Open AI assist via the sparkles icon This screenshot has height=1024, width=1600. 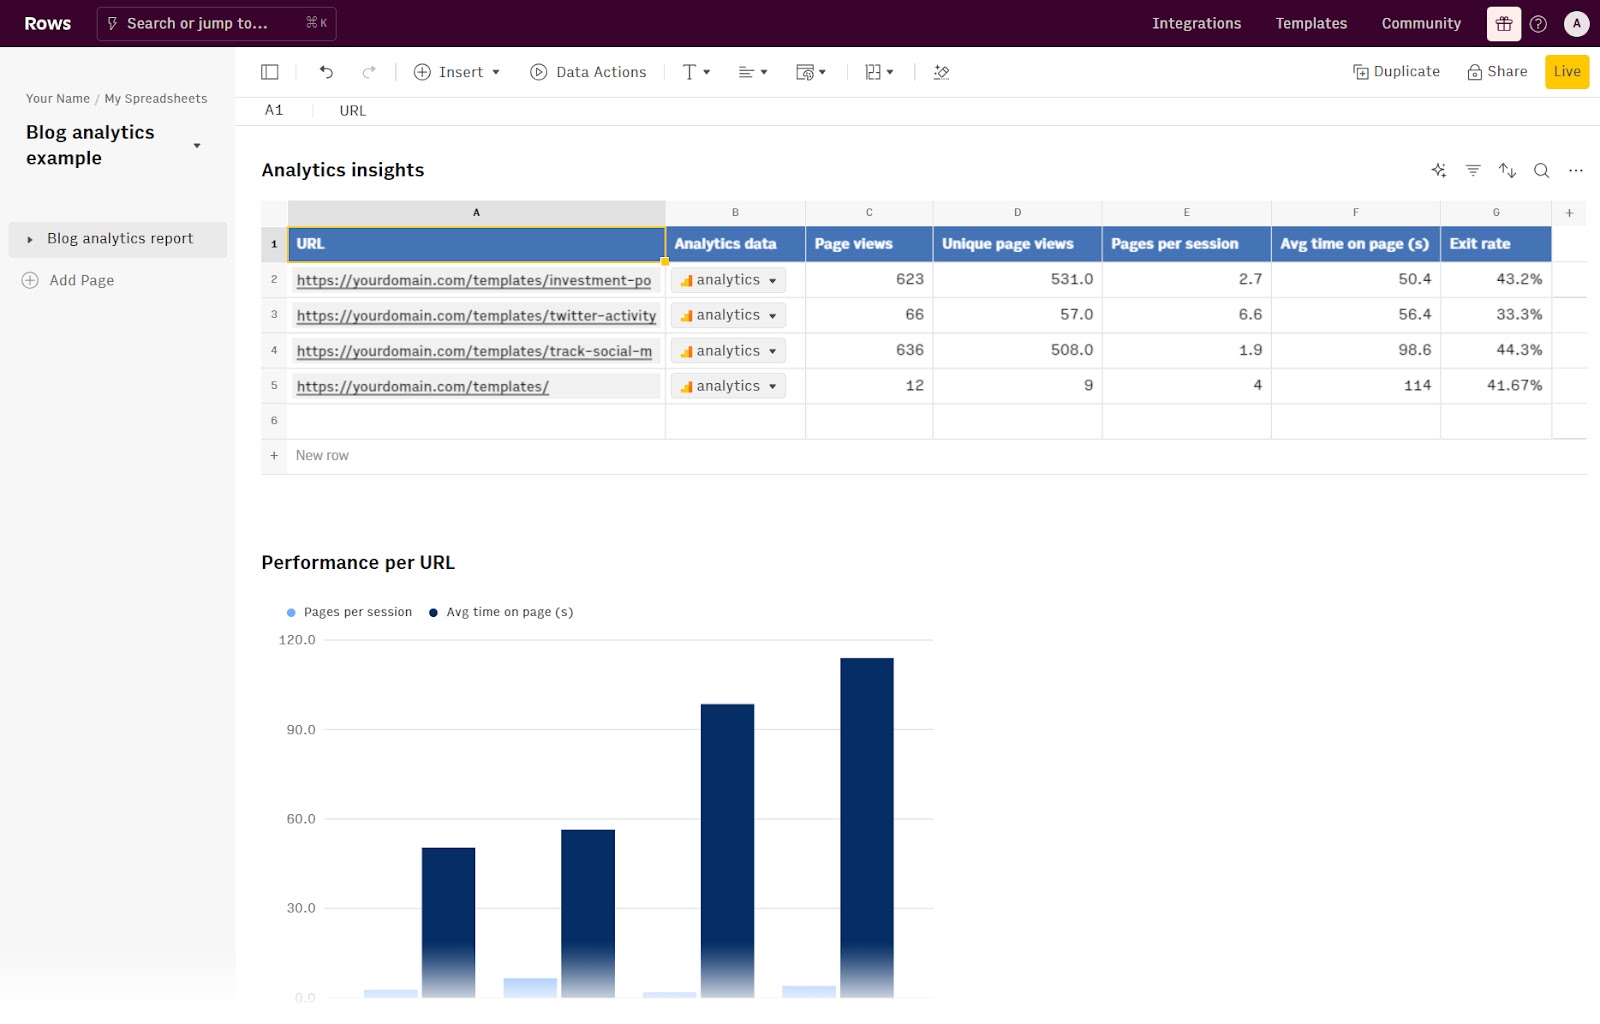click(1438, 170)
